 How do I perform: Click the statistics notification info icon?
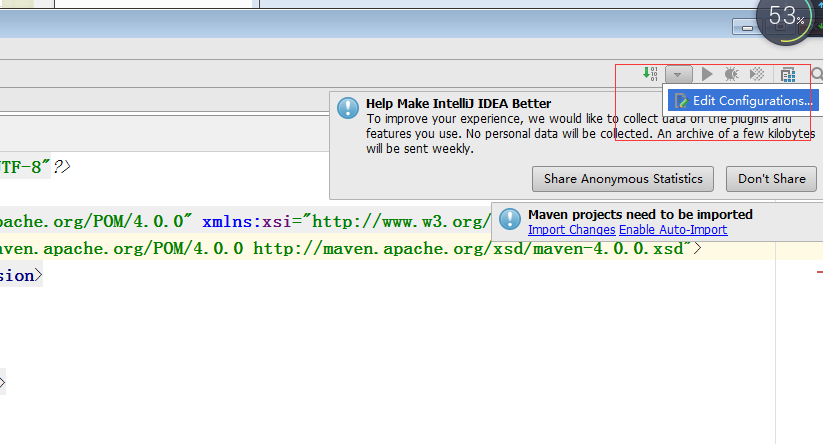pos(348,108)
